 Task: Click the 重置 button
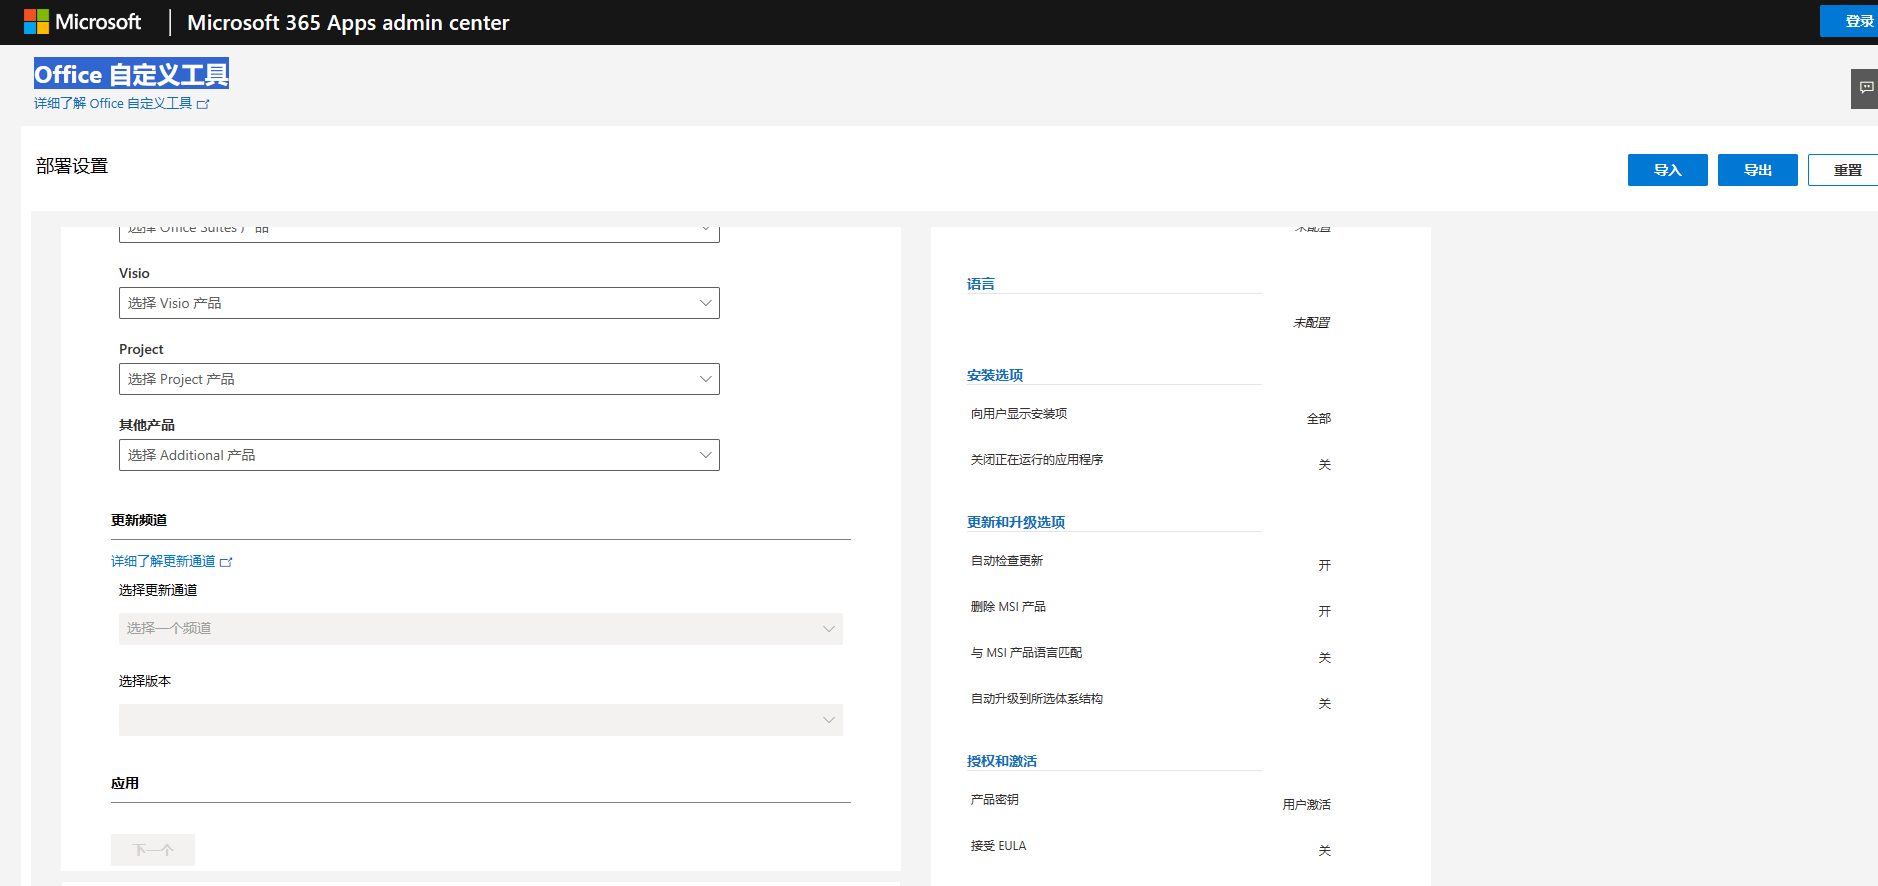click(x=1845, y=170)
